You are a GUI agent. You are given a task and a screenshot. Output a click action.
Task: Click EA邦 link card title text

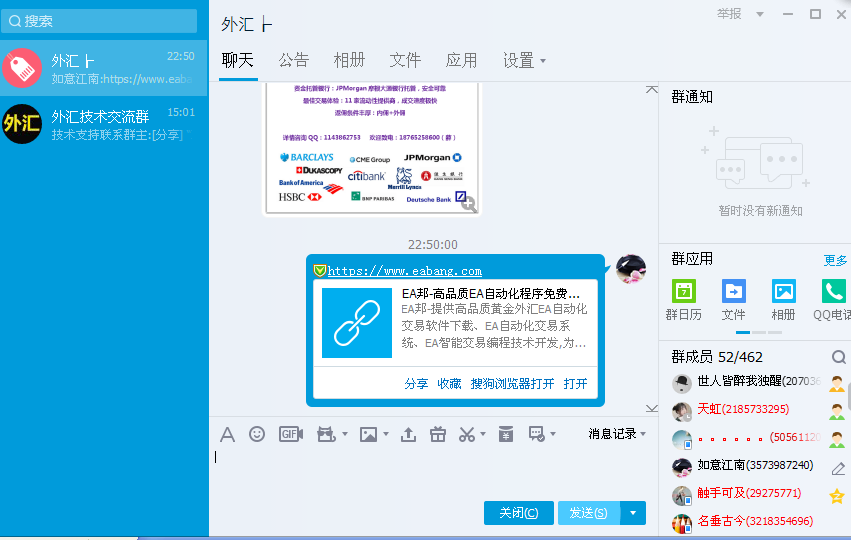(x=491, y=294)
